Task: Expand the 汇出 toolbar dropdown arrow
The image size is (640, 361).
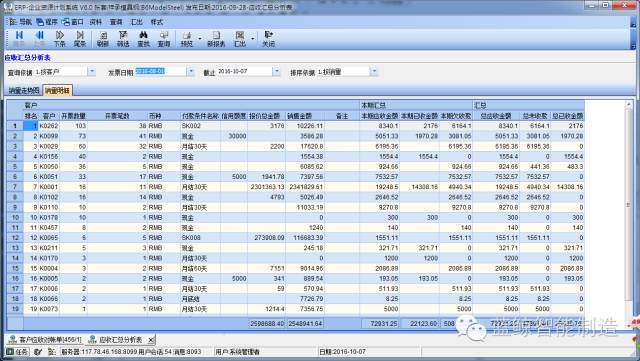Action: tap(253, 39)
